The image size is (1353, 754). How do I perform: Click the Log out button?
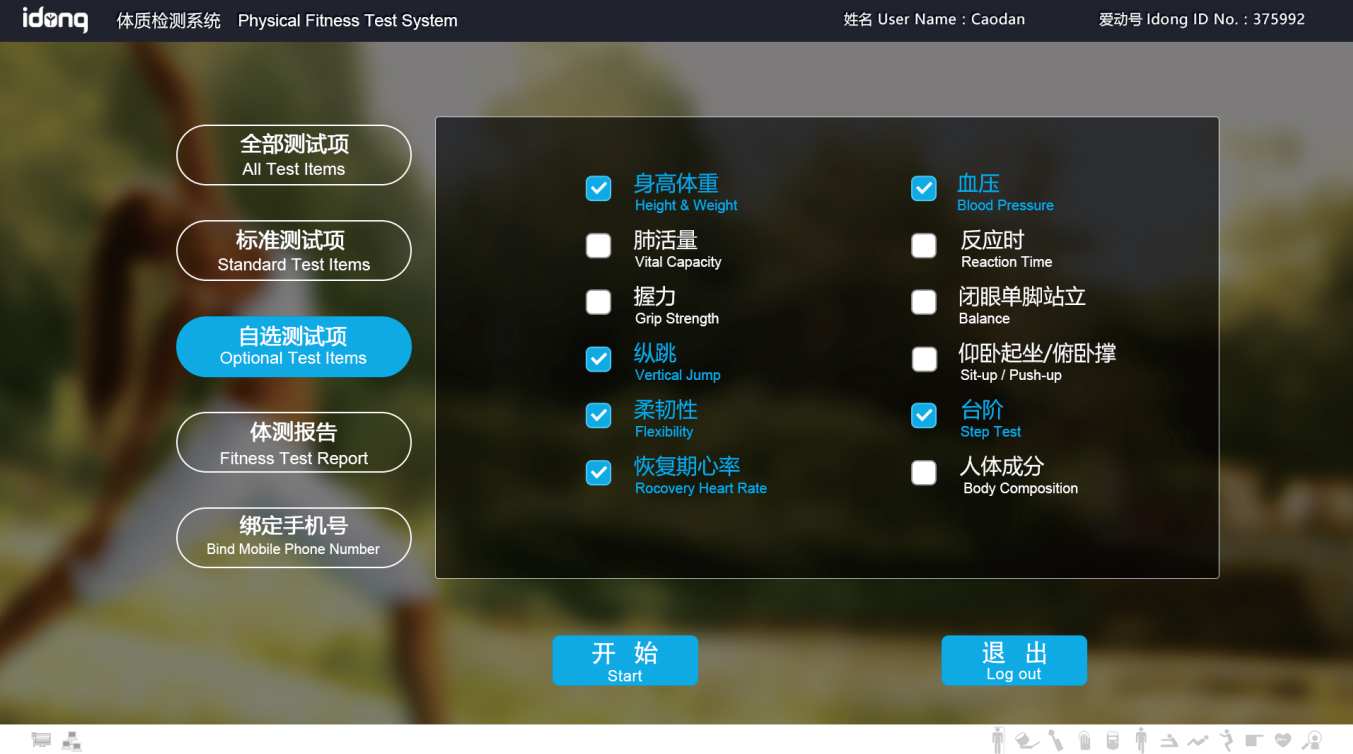[1013, 661]
